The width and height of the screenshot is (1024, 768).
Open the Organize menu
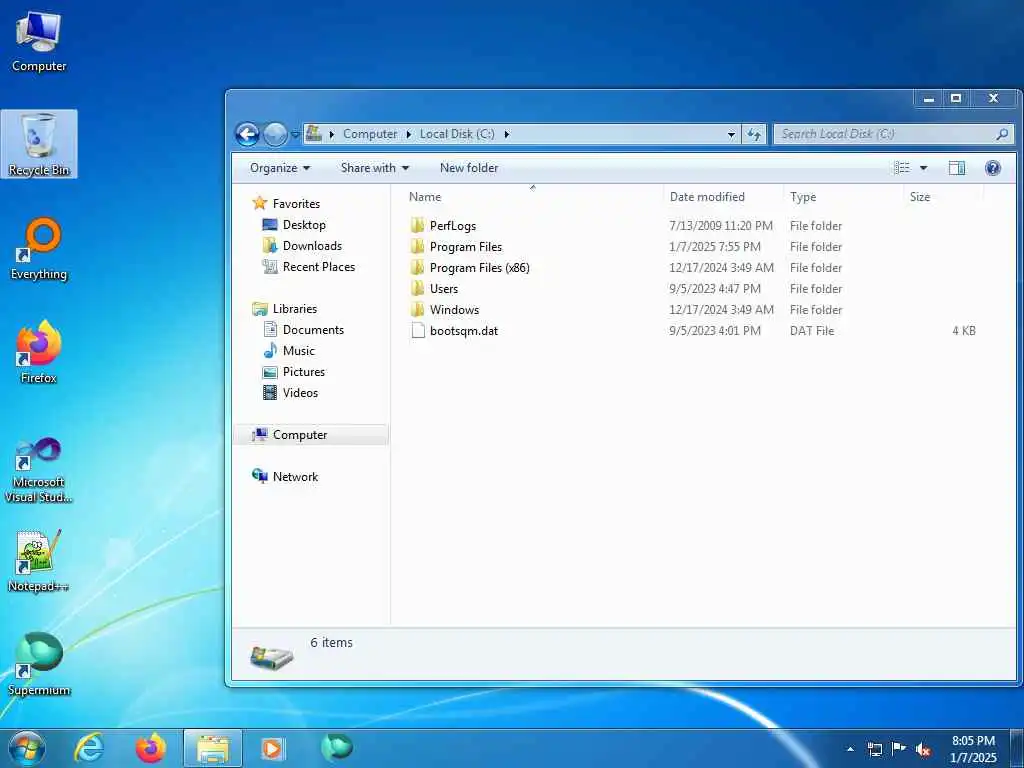280,168
